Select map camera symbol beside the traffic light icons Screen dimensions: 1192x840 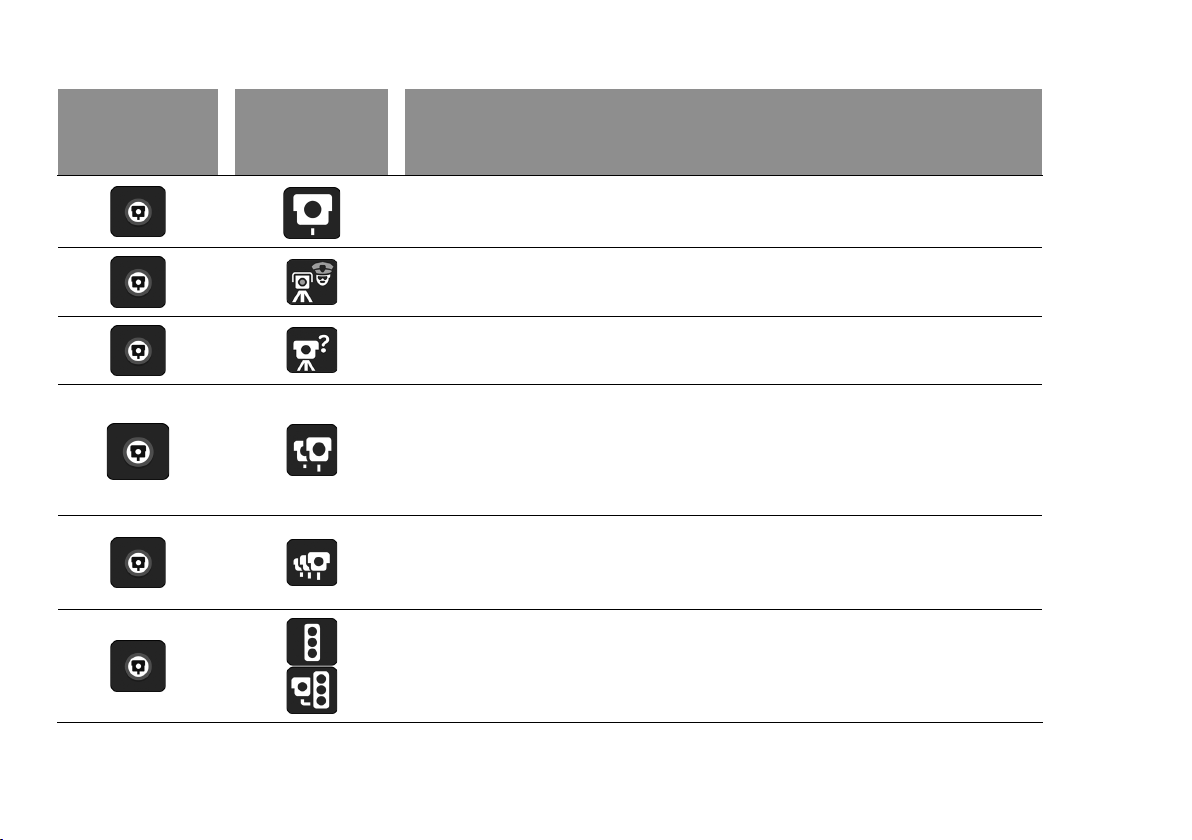pos(138,666)
